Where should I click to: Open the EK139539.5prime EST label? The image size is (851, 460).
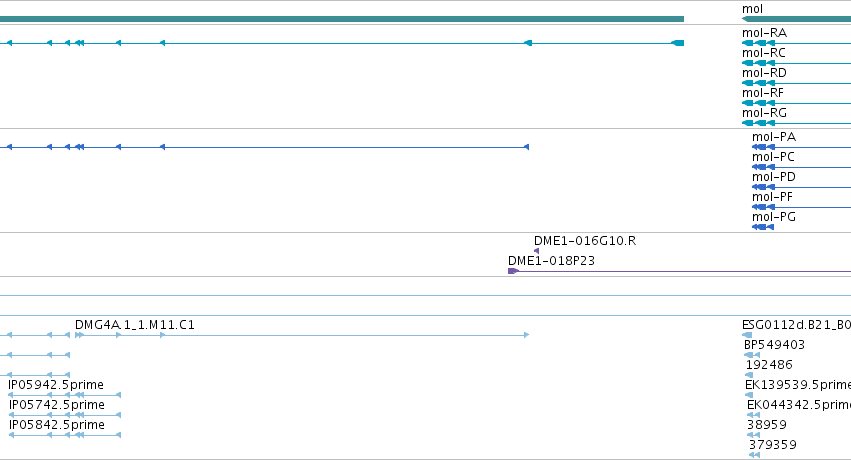click(x=798, y=385)
